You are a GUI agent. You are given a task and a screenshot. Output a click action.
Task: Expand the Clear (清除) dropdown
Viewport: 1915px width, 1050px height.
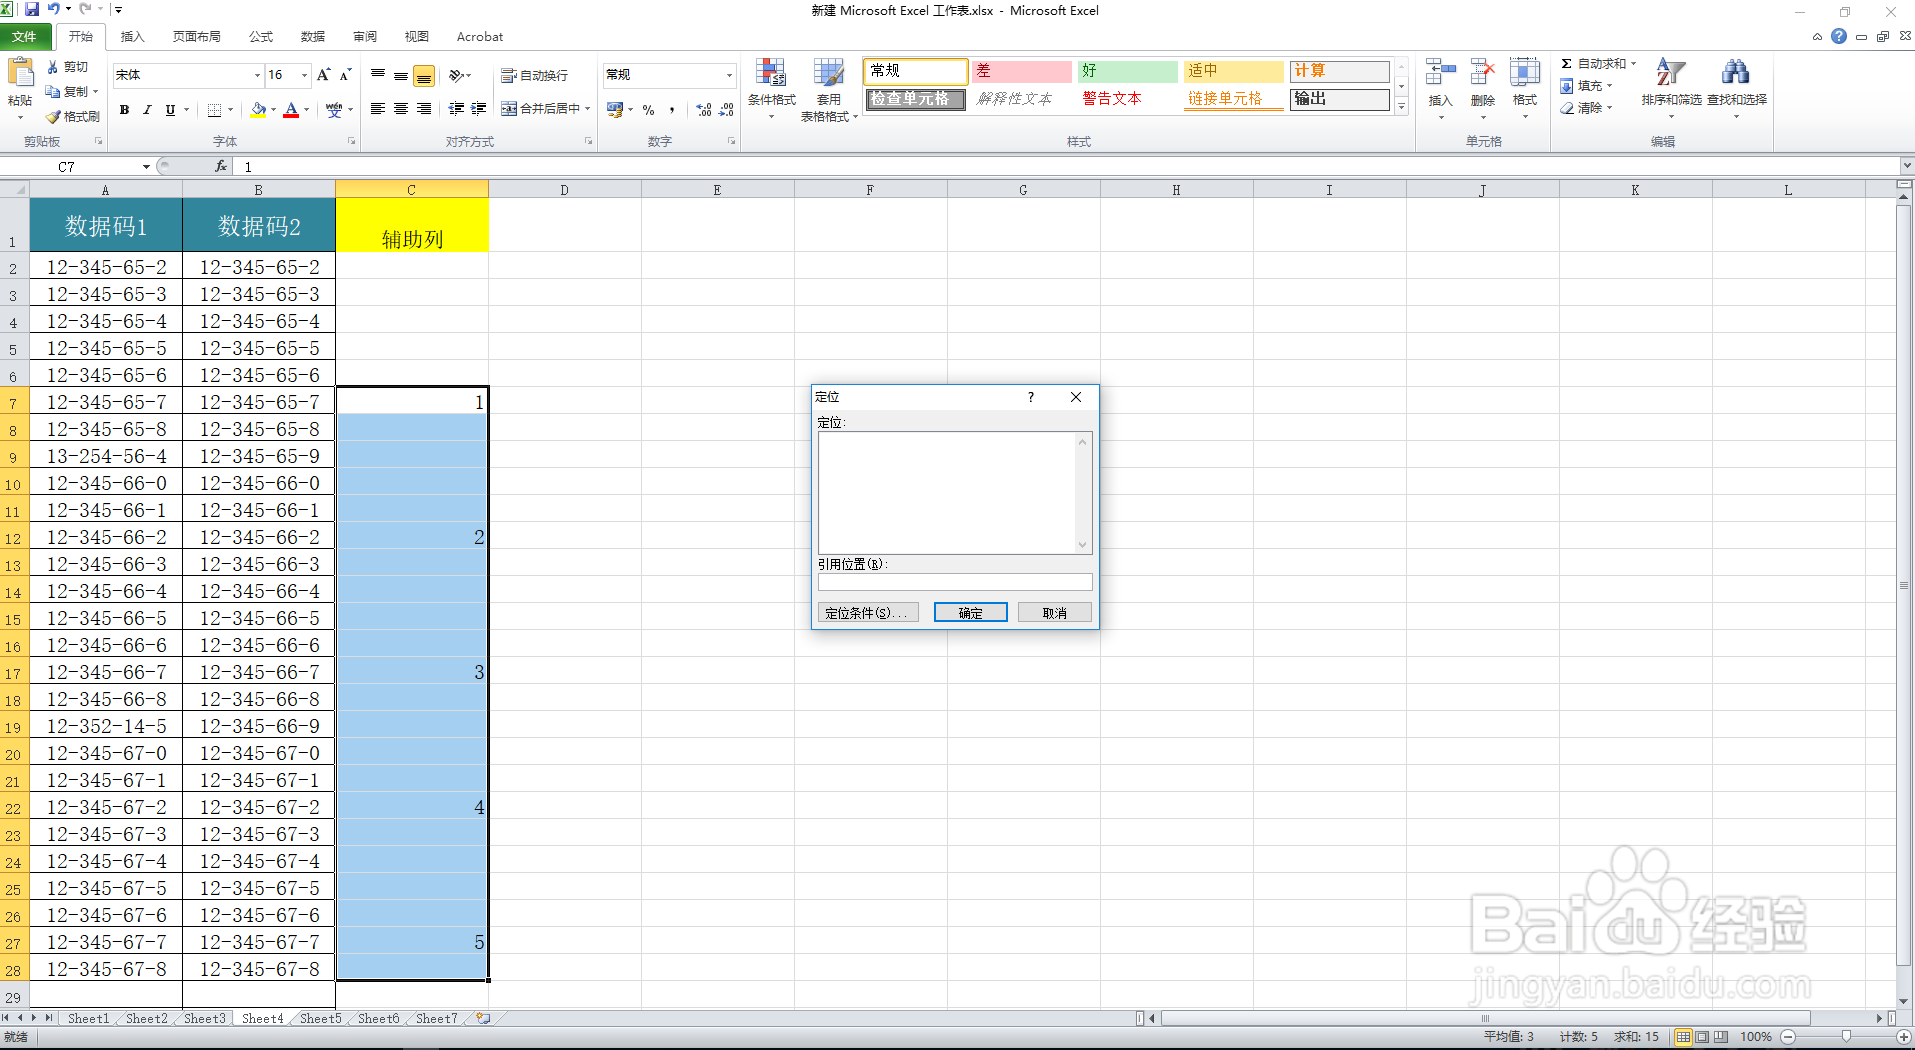click(x=1610, y=108)
